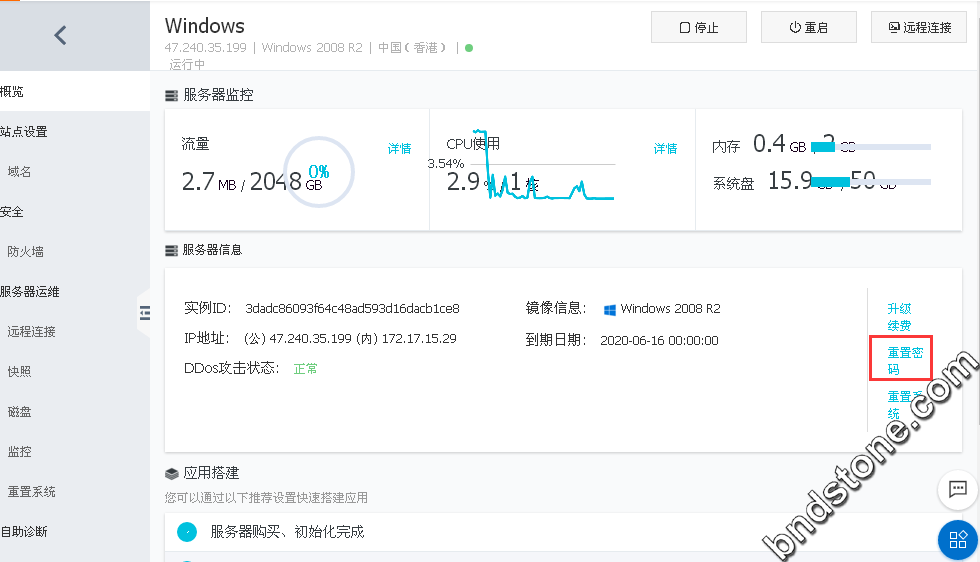Click the memory usage progress bar

click(870, 147)
